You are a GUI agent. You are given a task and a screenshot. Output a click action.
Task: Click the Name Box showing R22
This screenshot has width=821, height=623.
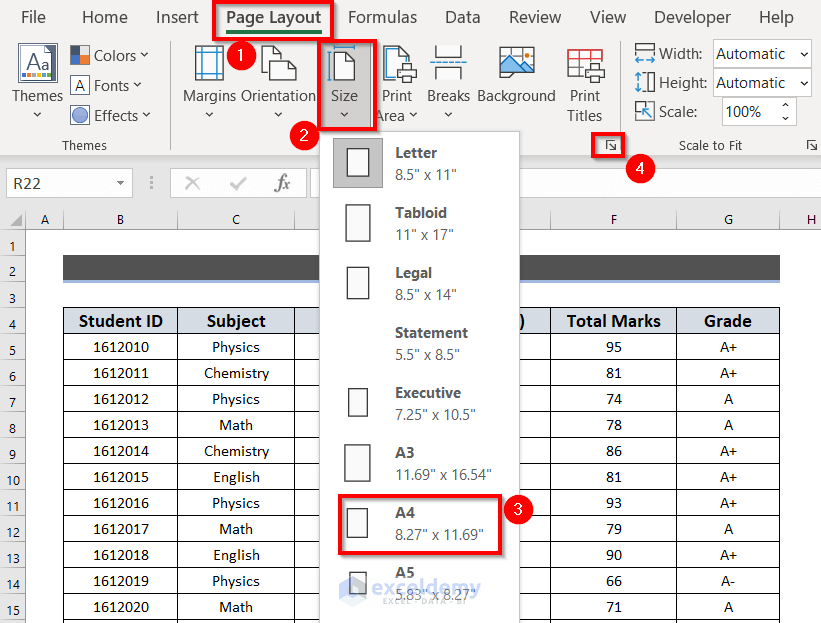point(61,183)
